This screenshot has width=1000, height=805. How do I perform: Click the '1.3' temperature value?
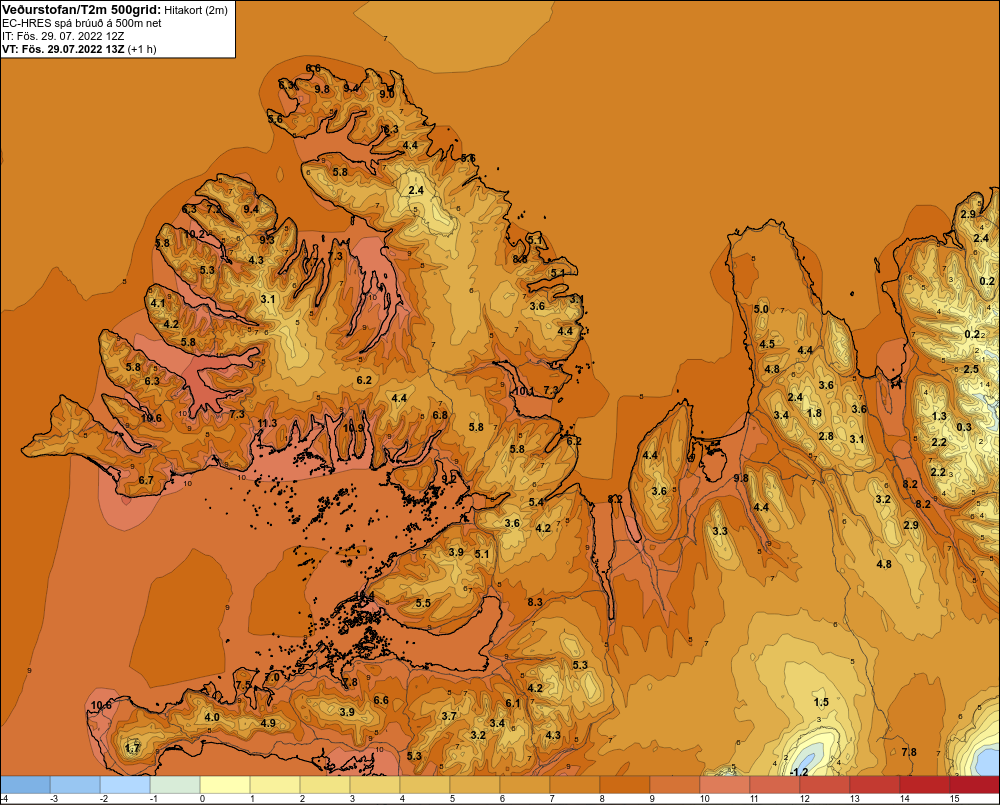[939, 416]
